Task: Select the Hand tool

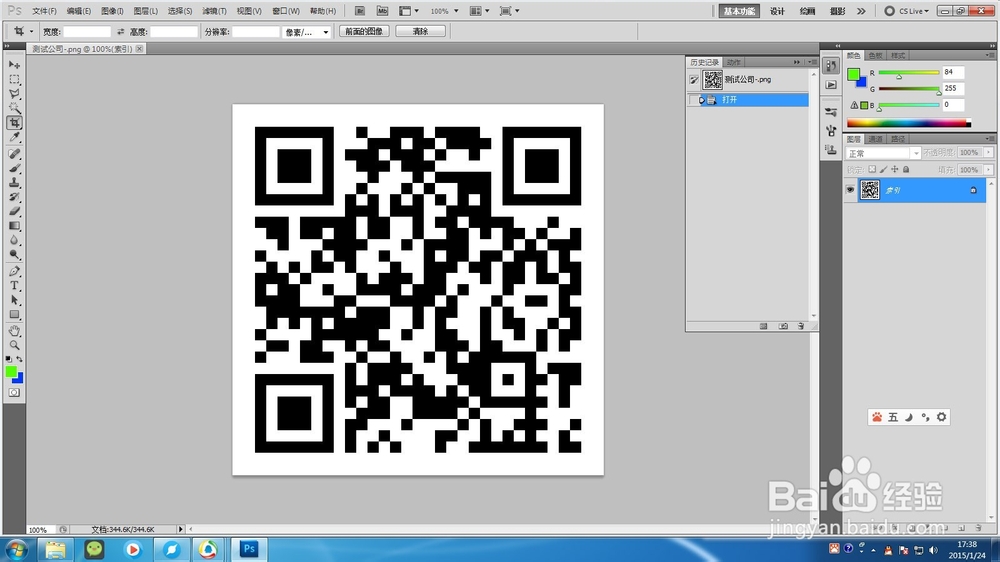Action: pos(14,330)
